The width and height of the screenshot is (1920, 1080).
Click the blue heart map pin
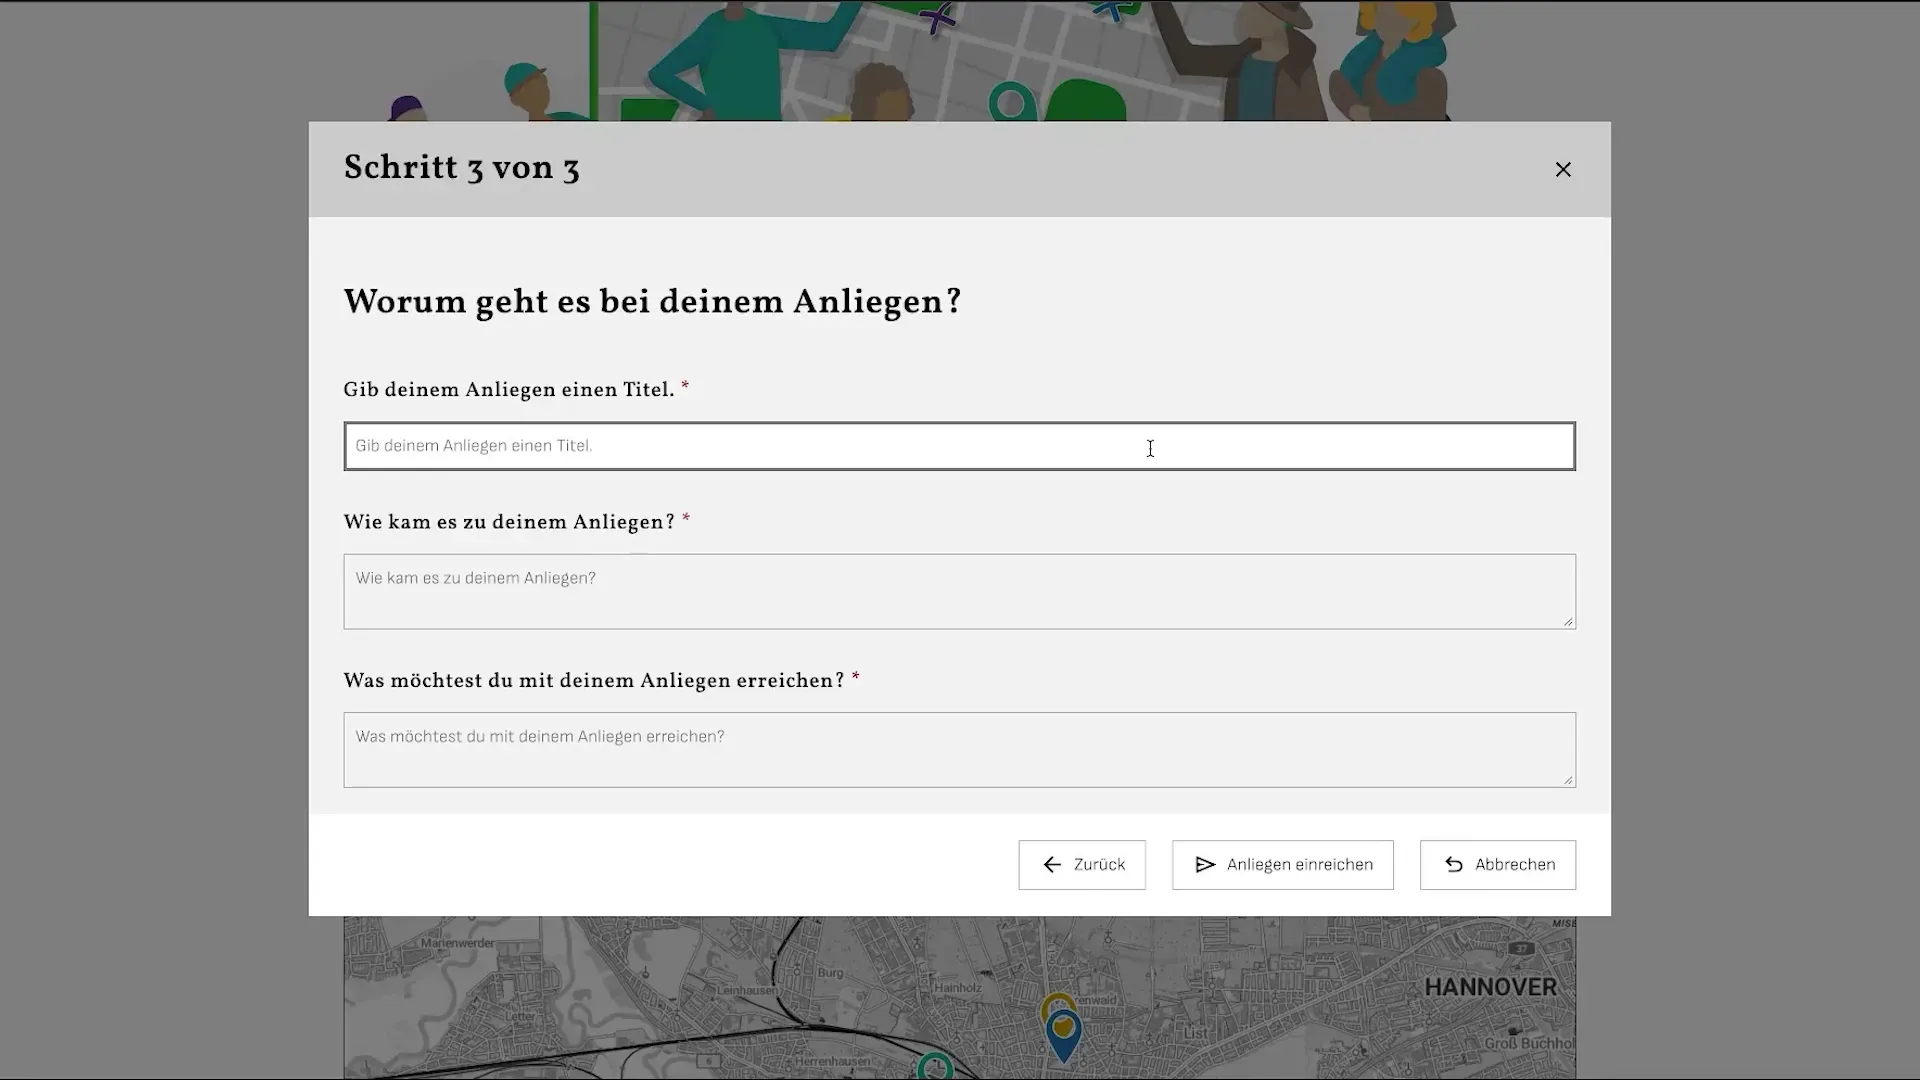point(1063,1036)
